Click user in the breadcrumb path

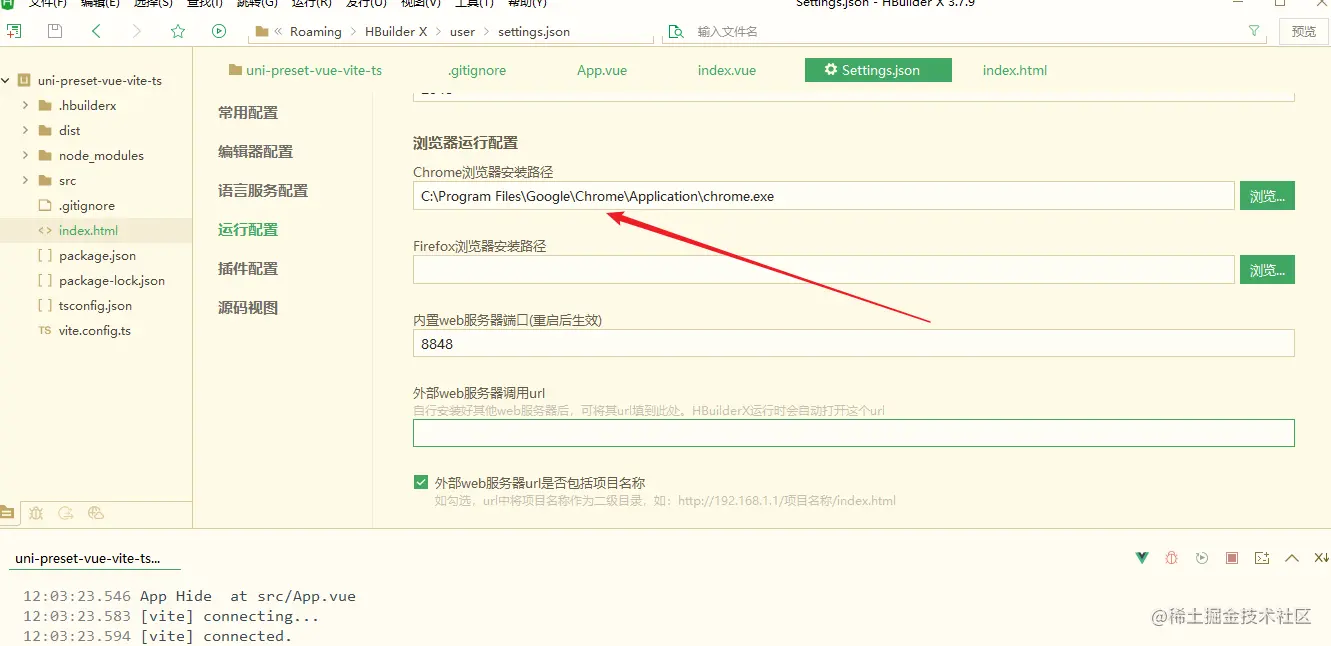tap(463, 32)
